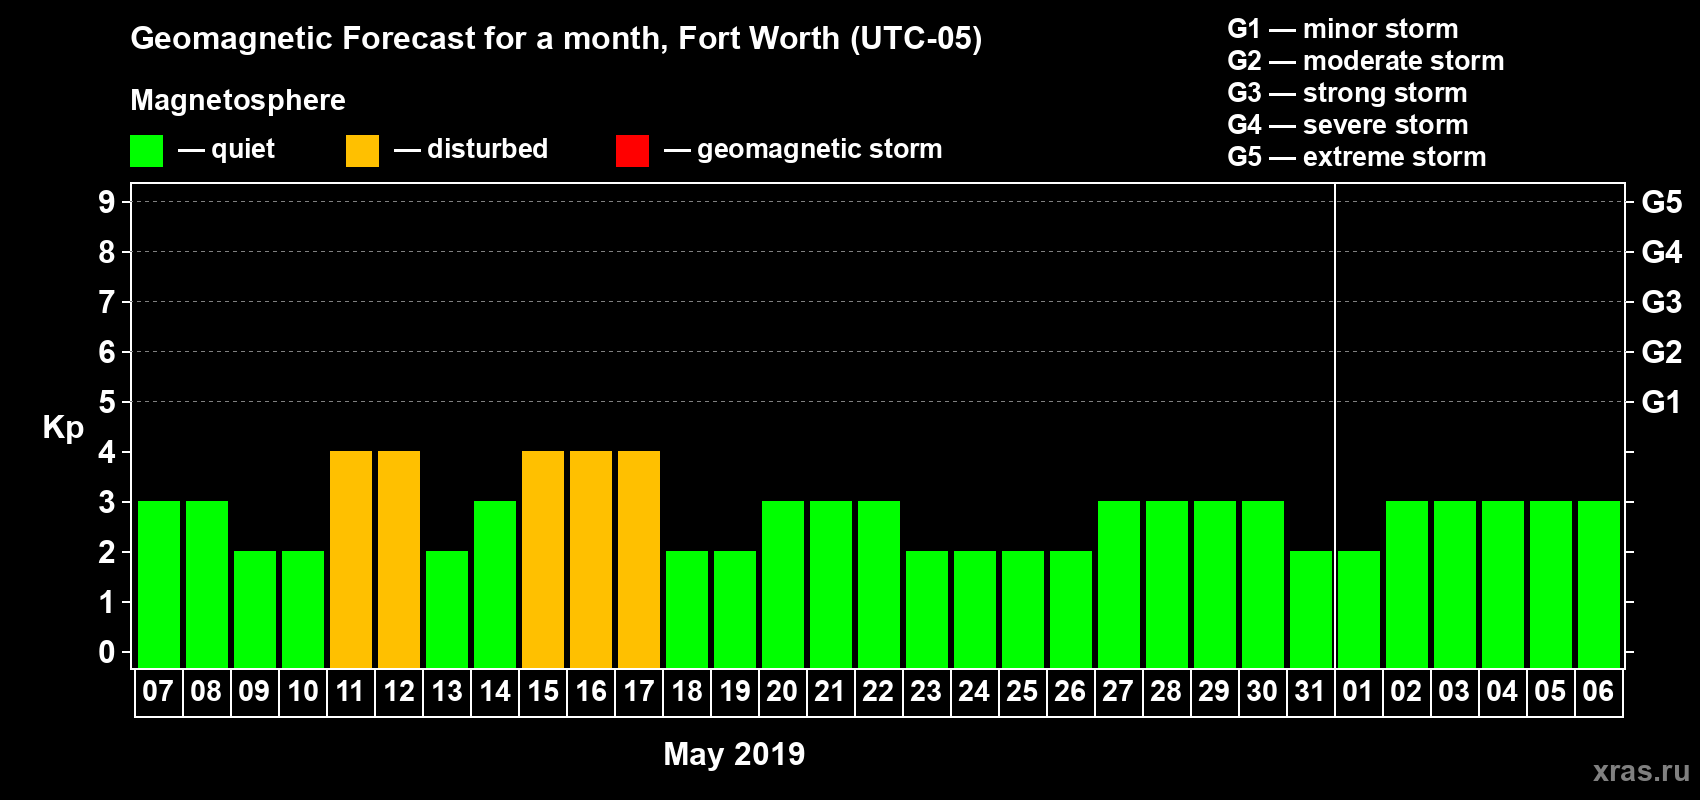Click the Kp value 0 axis label
This screenshot has height=800, width=1700.
(x=107, y=652)
